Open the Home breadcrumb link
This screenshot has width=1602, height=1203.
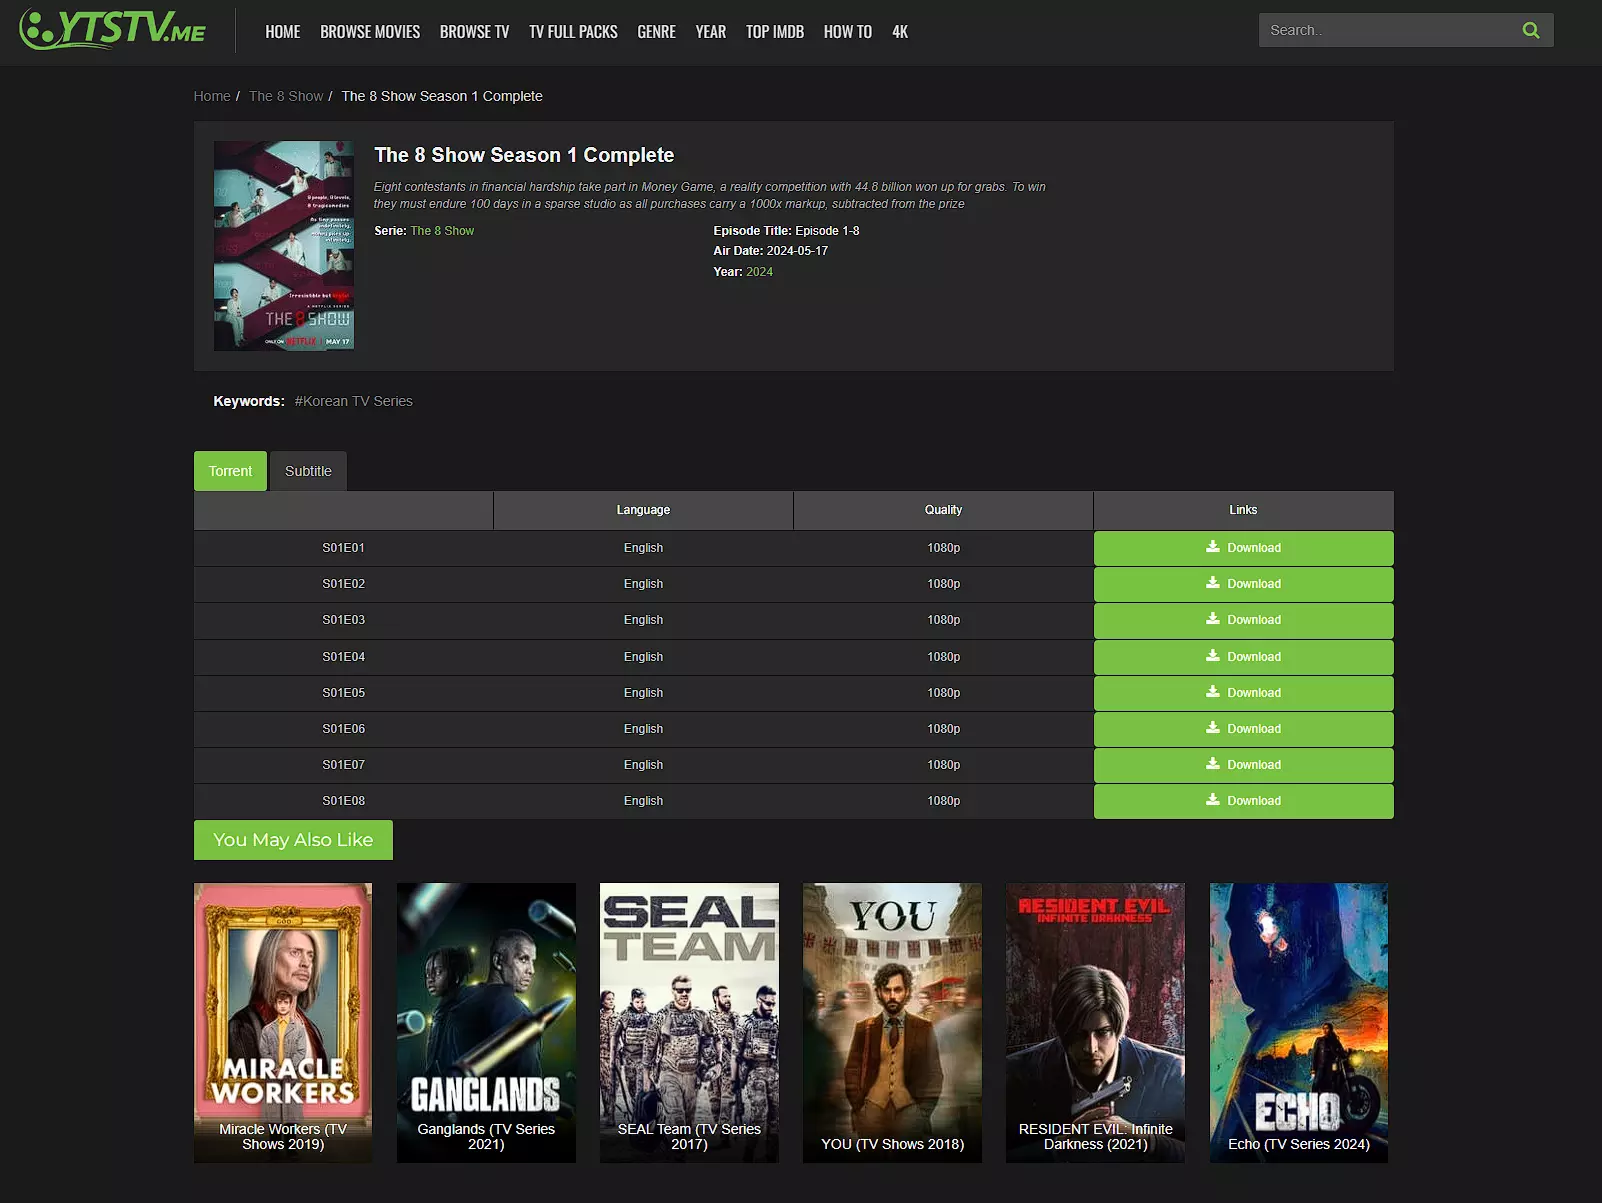coord(211,96)
